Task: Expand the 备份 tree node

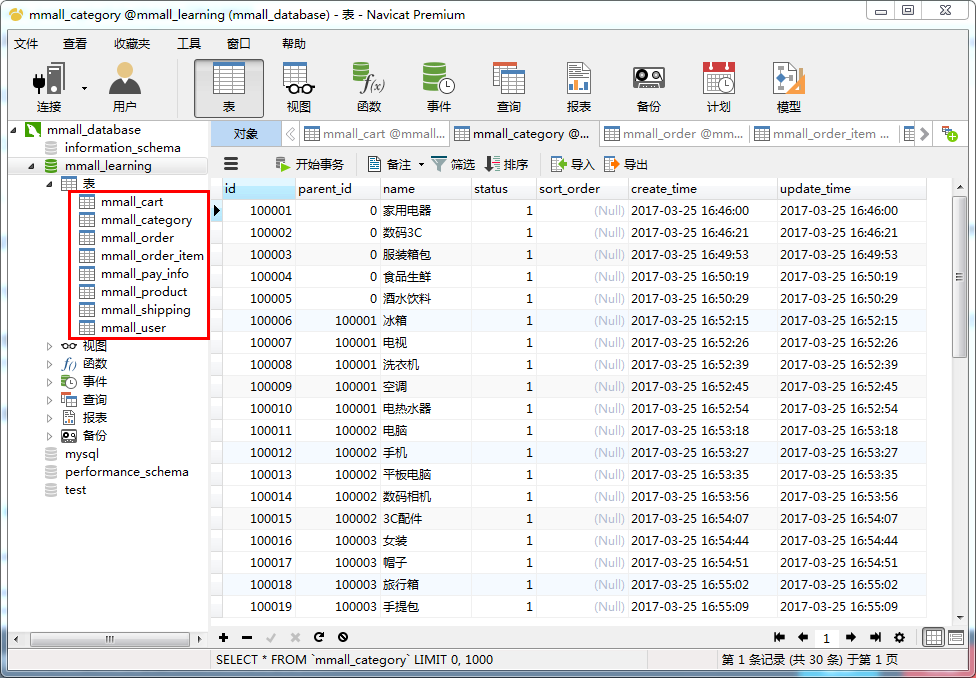Action: (x=50, y=436)
